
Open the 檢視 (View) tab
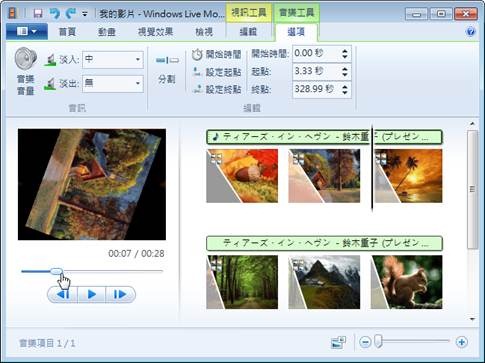pyautogui.click(x=204, y=32)
